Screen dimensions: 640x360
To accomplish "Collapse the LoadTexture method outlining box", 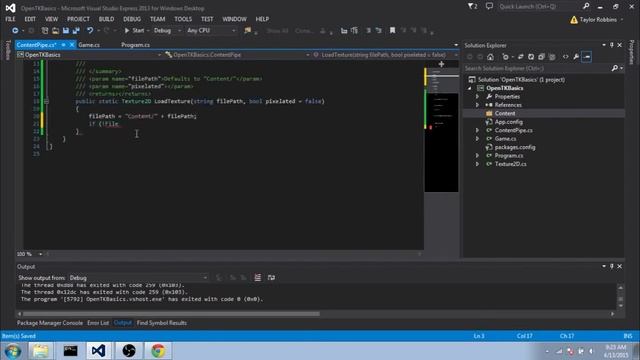I will 47,101.
